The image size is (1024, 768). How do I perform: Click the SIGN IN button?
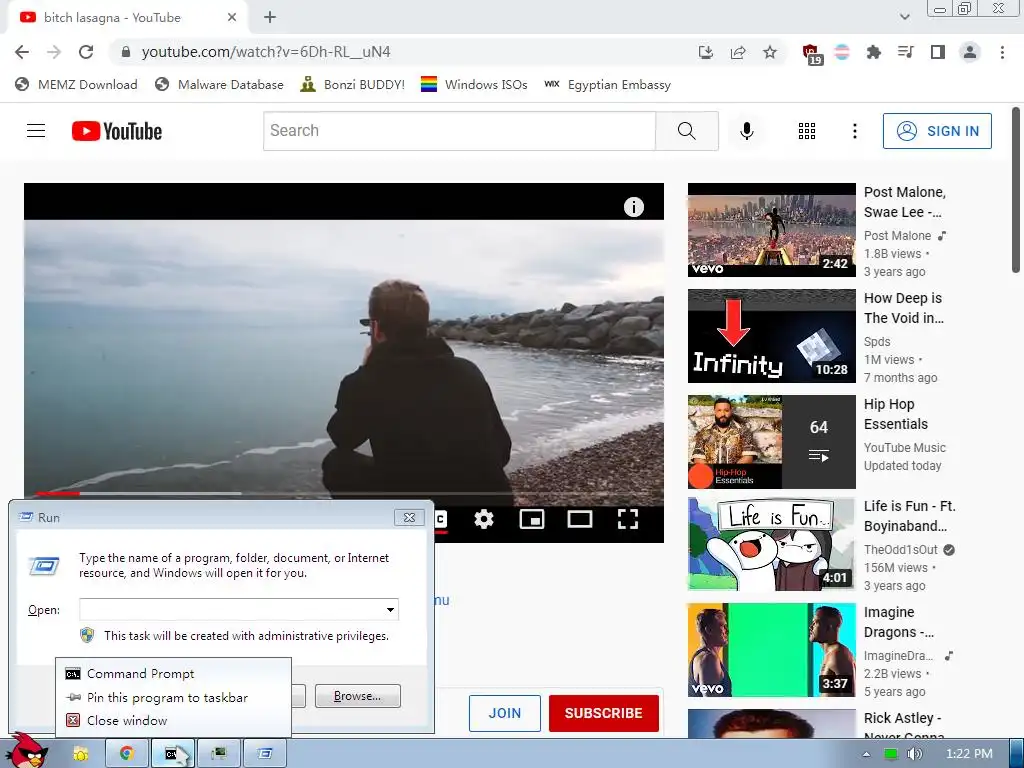tap(937, 131)
